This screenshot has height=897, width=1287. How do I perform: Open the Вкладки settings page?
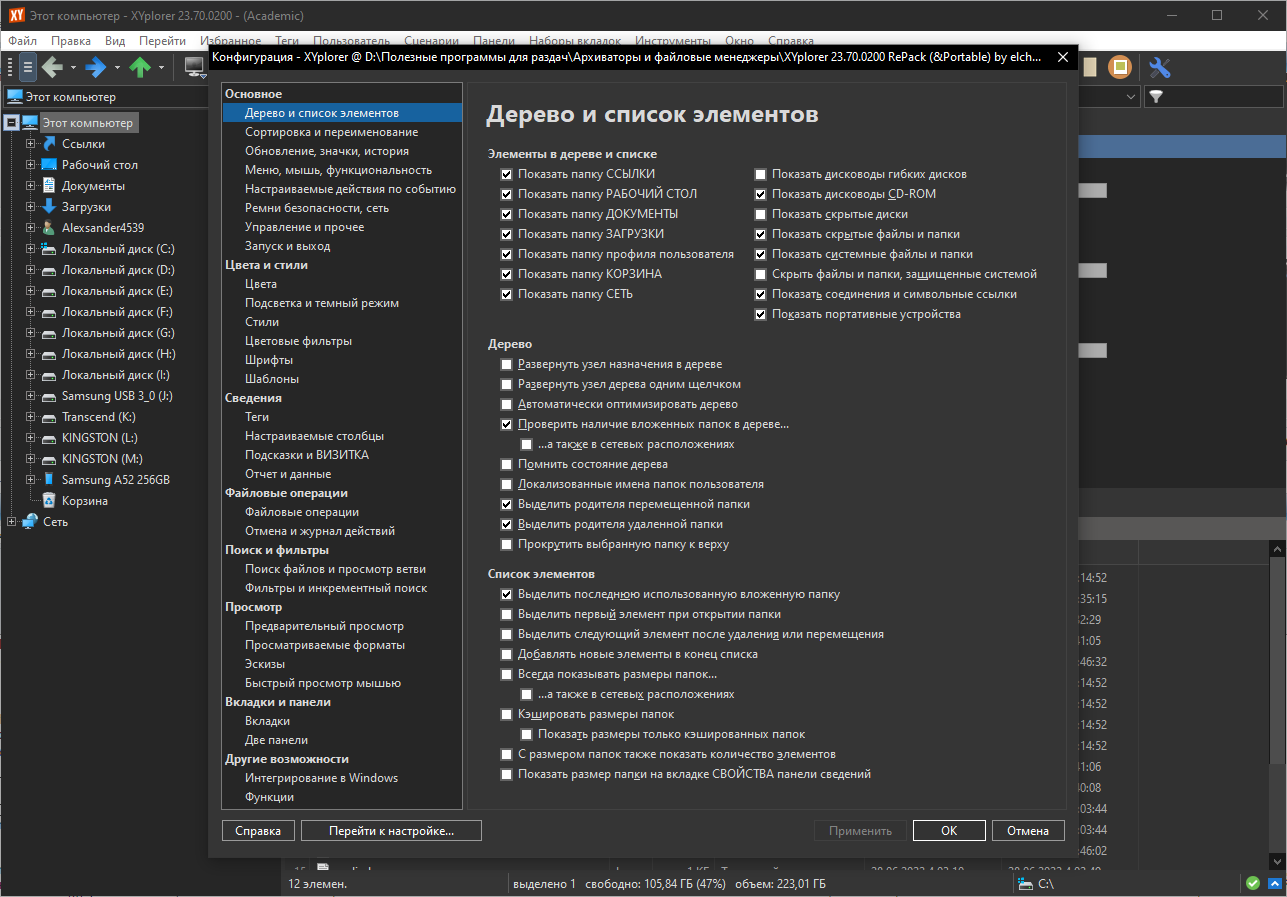click(267, 721)
